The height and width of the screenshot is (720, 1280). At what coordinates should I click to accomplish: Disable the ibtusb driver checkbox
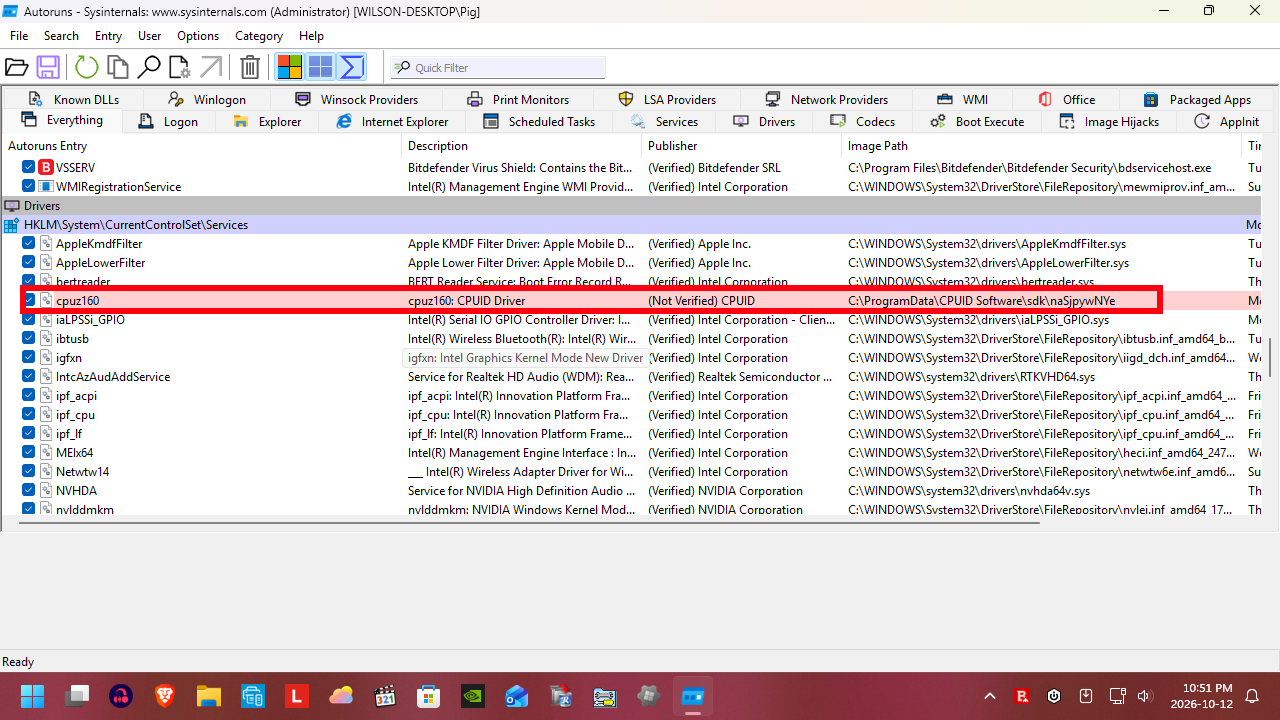29,339
